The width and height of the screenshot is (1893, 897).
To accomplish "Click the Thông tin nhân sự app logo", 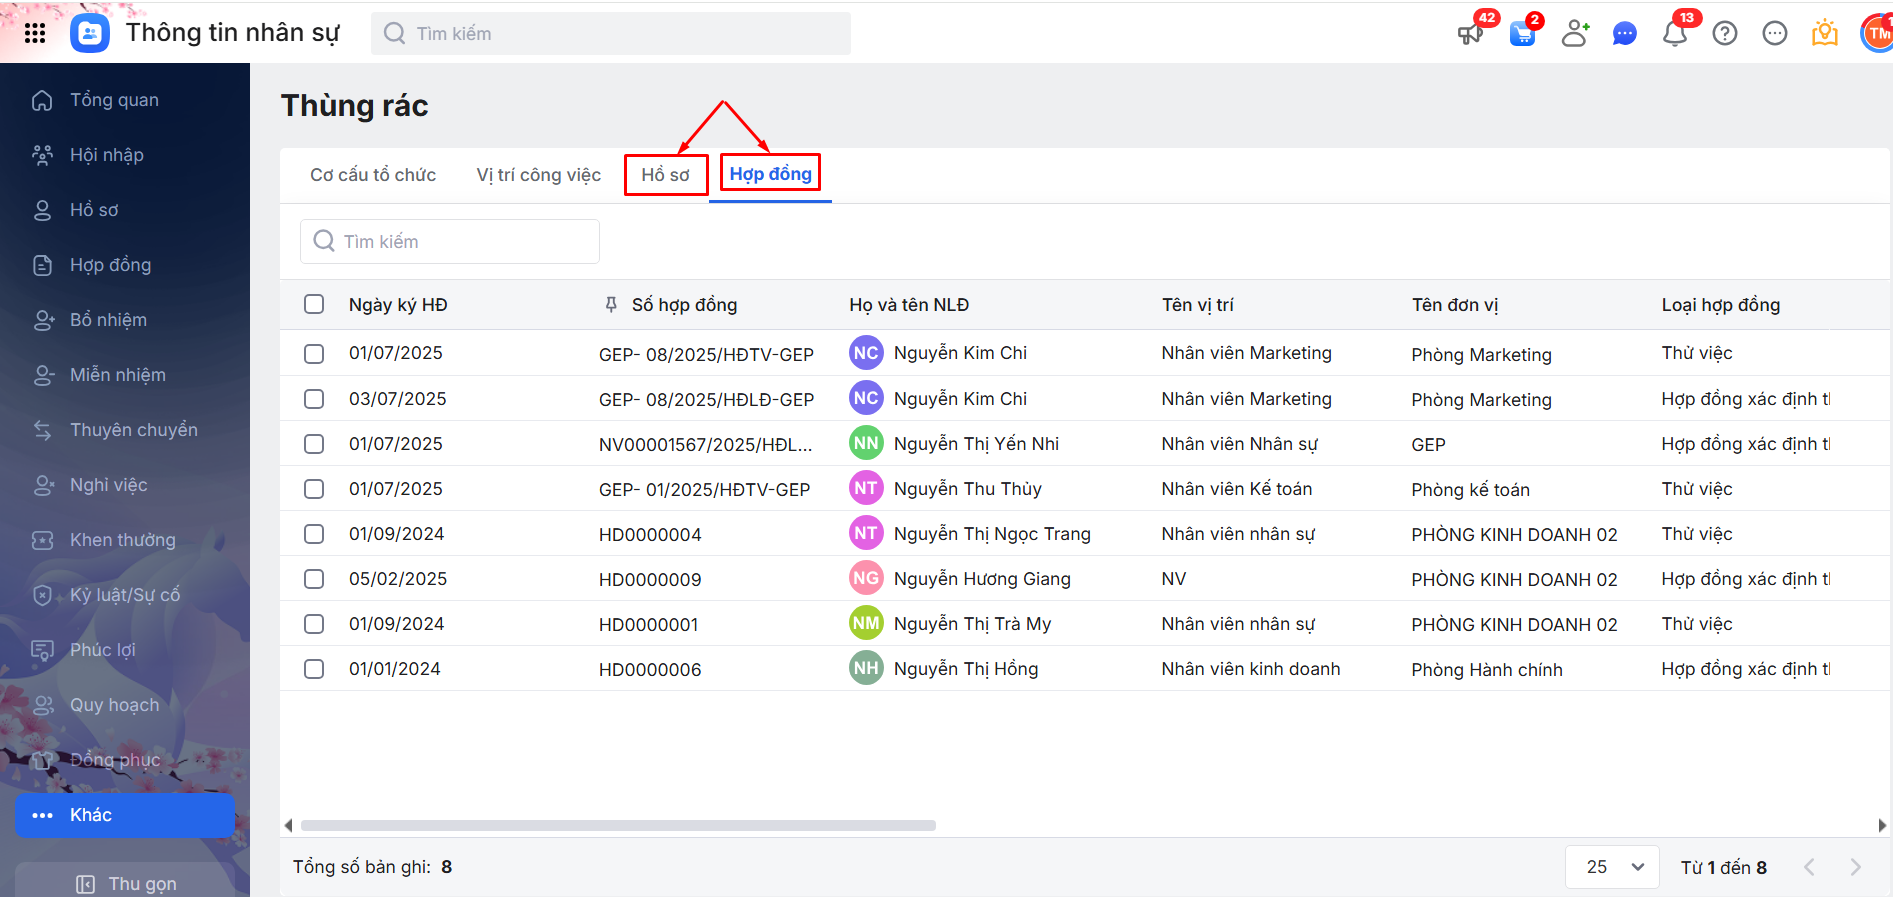I will (x=90, y=33).
